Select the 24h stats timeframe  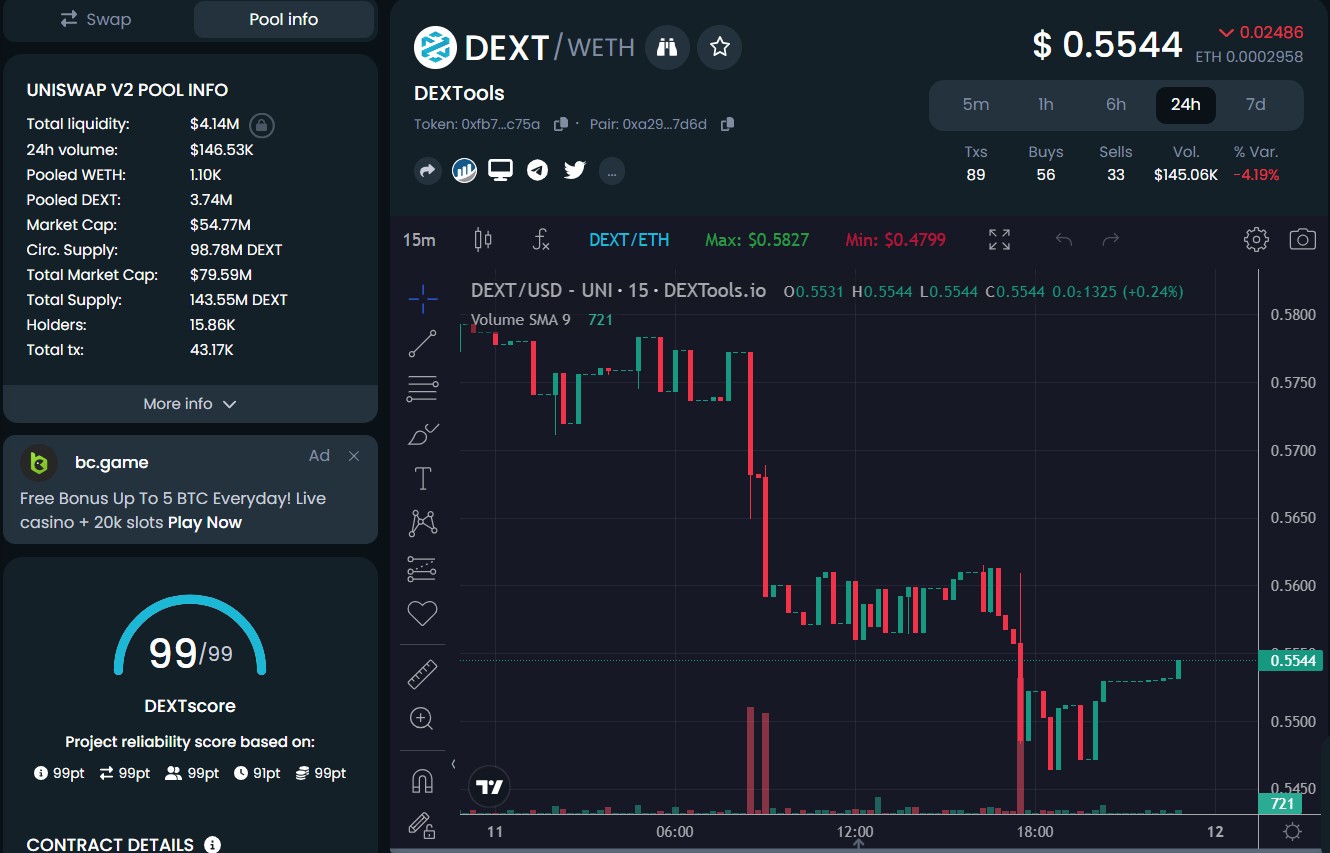(1186, 105)
